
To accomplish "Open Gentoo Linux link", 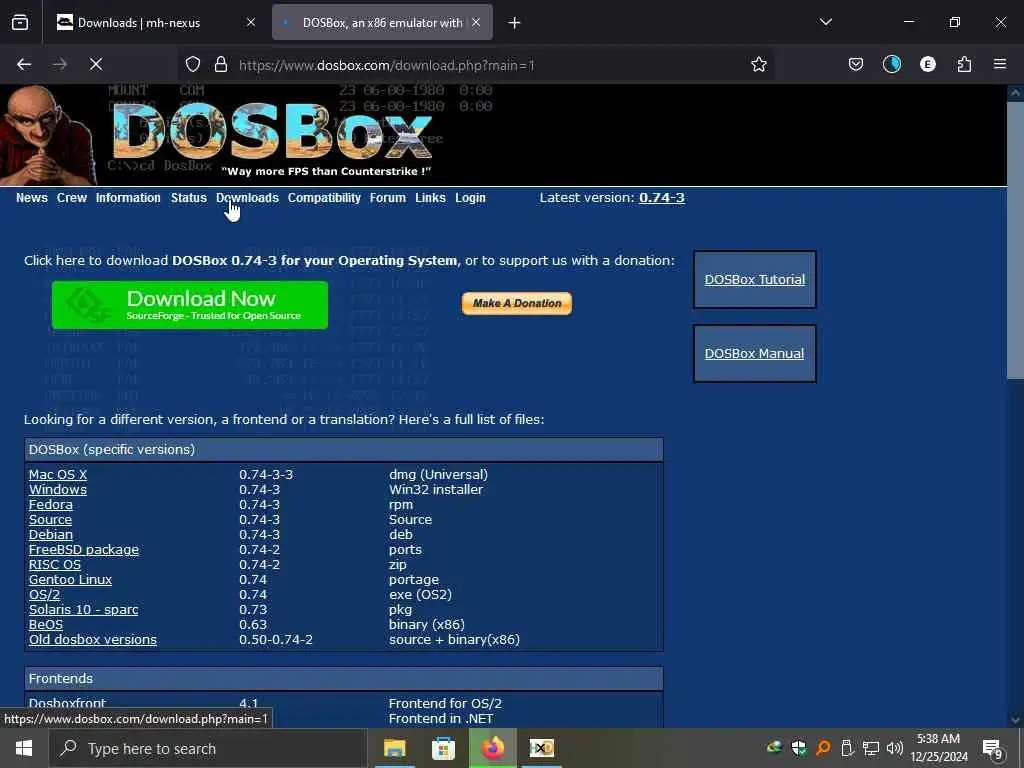I will (x=71, y=580).
